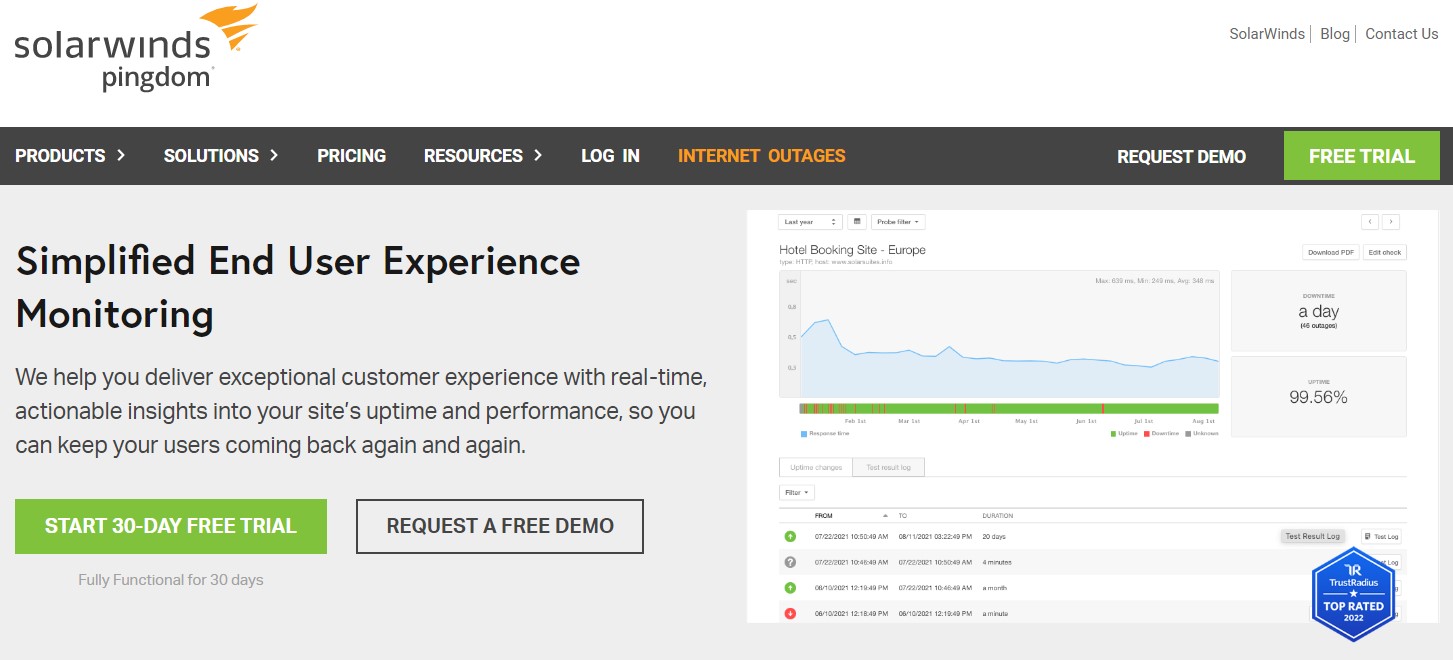
Task: Click the green up status icon for 20 days row
Action: [790, 537]
